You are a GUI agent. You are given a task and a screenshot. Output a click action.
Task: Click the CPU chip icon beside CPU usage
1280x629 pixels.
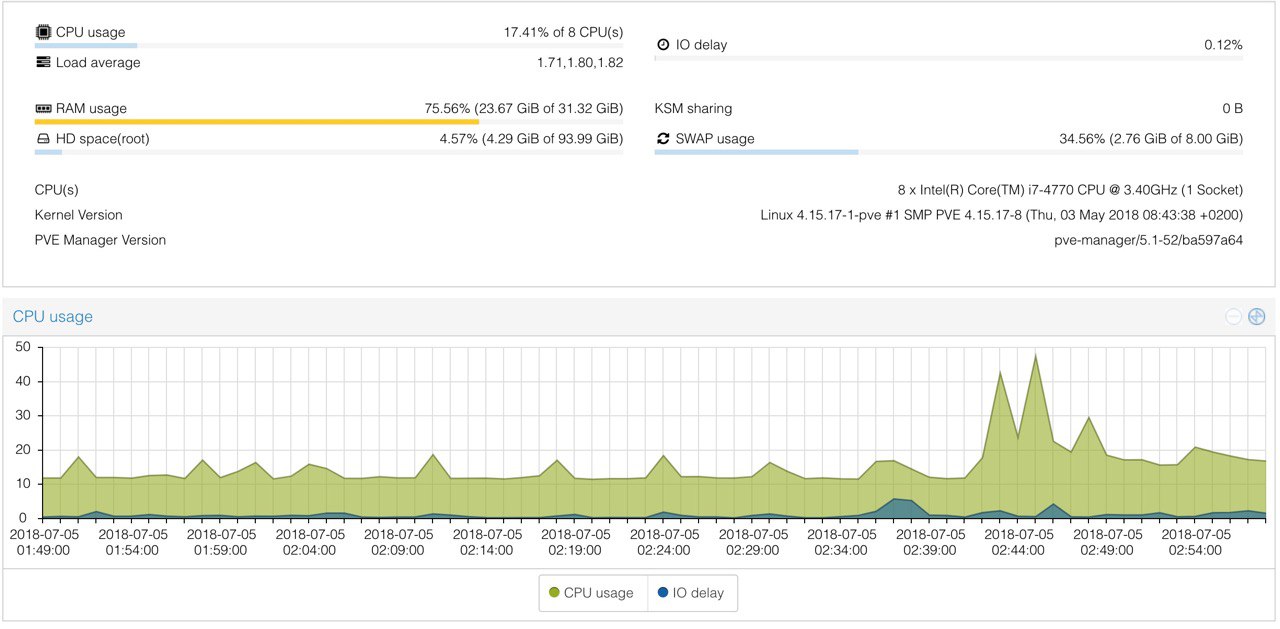(43, 32)
